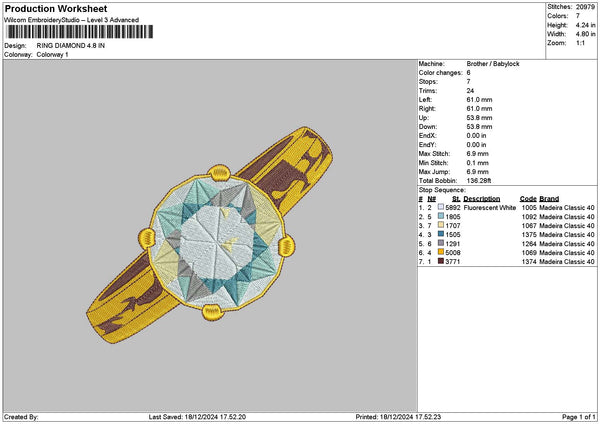This screenshot has height=424, width=600.
Task: Click the thread code 1375
Action: point(529,235)
